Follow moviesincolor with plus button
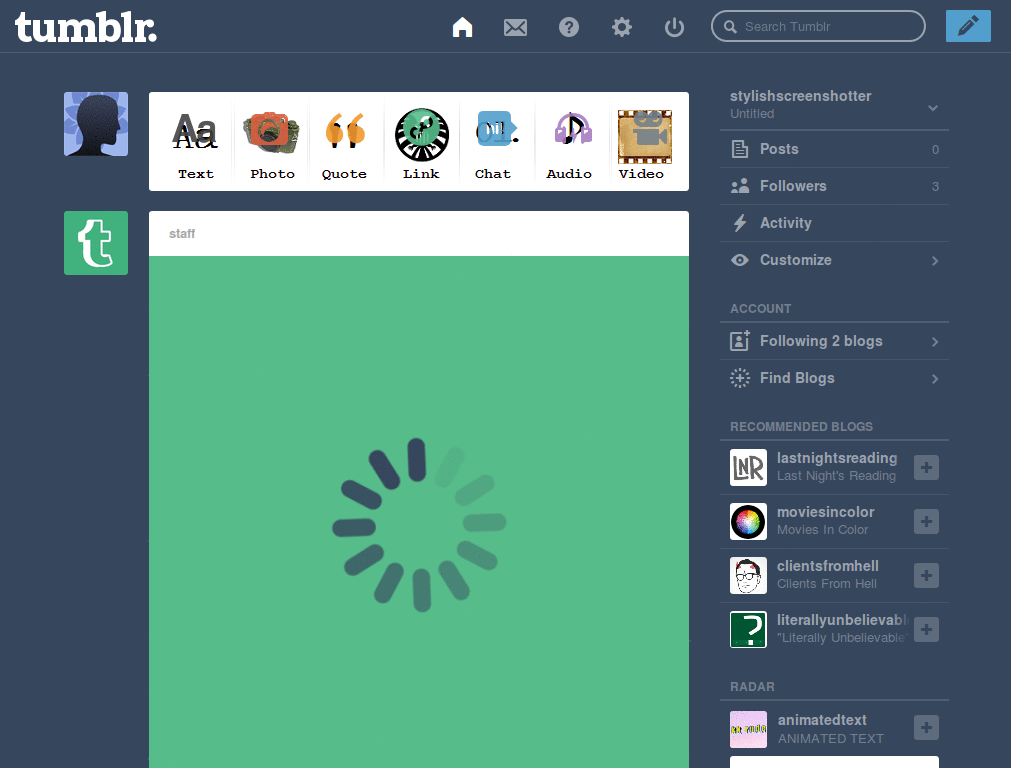The image size is (1024, 768). point(926,521)
